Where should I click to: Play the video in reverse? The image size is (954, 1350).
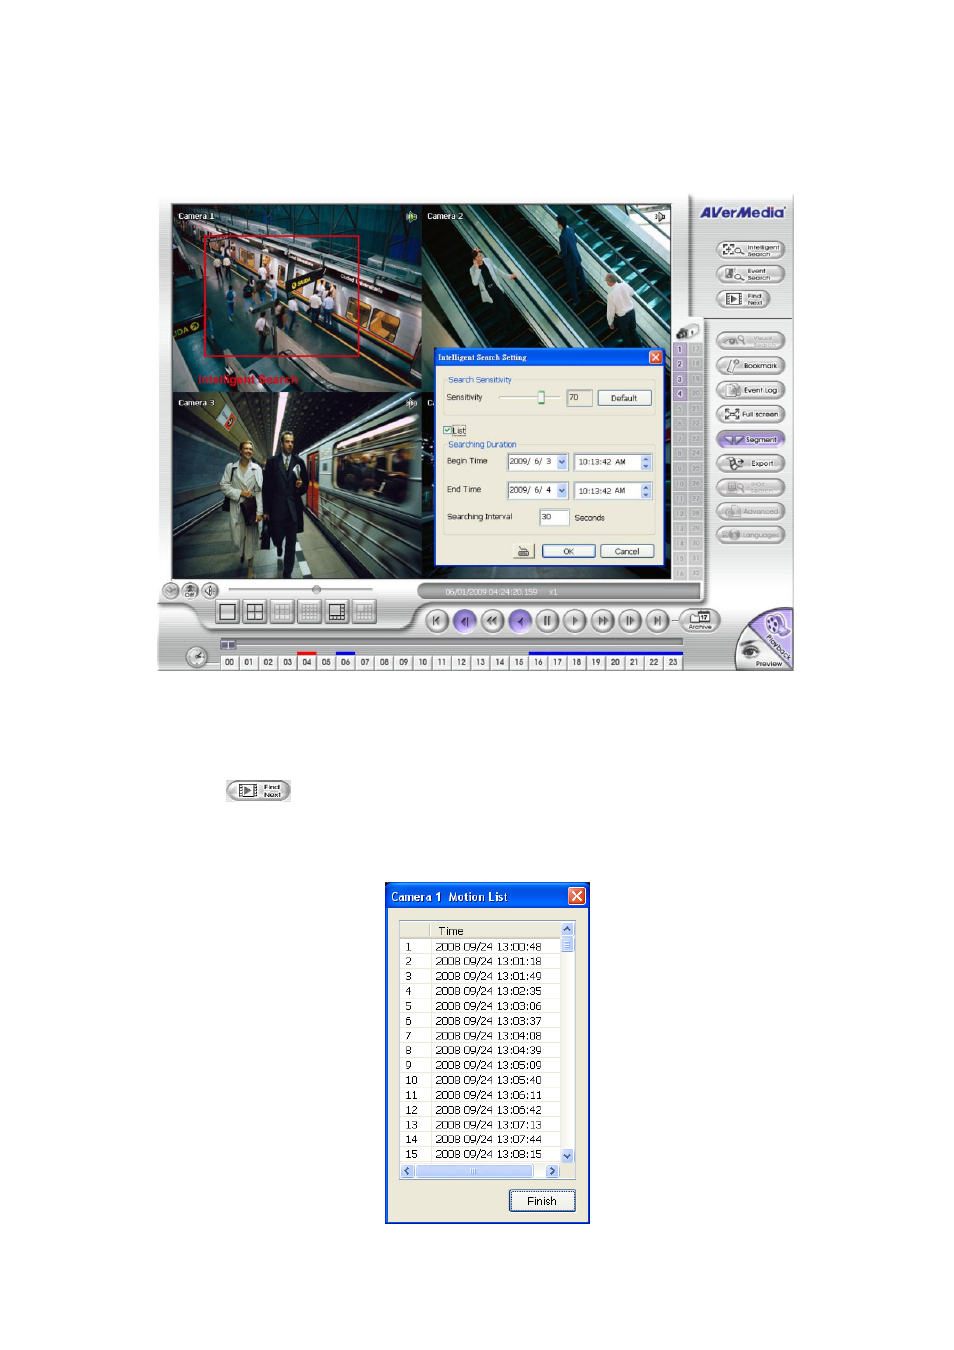click(x=520, y=621)
